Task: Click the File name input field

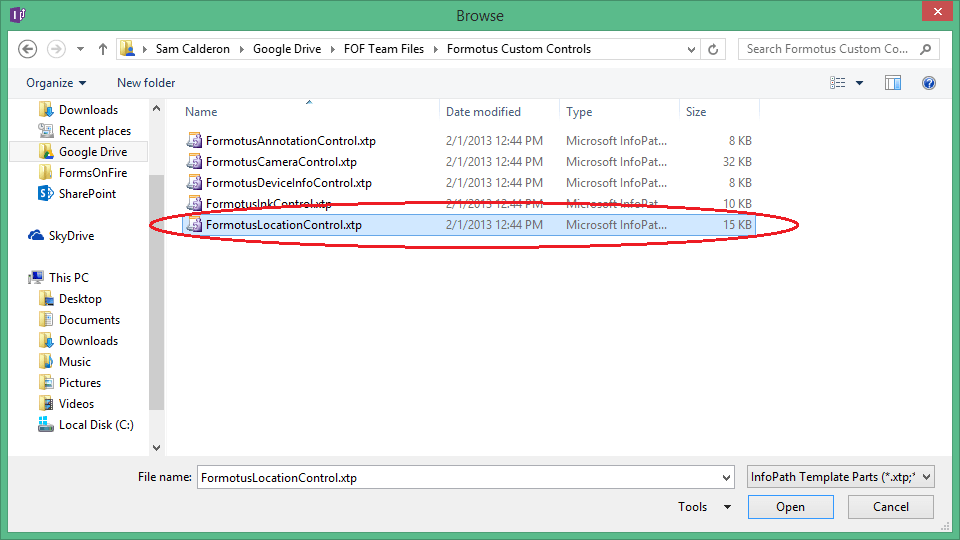Action: [x=458, y=478]
